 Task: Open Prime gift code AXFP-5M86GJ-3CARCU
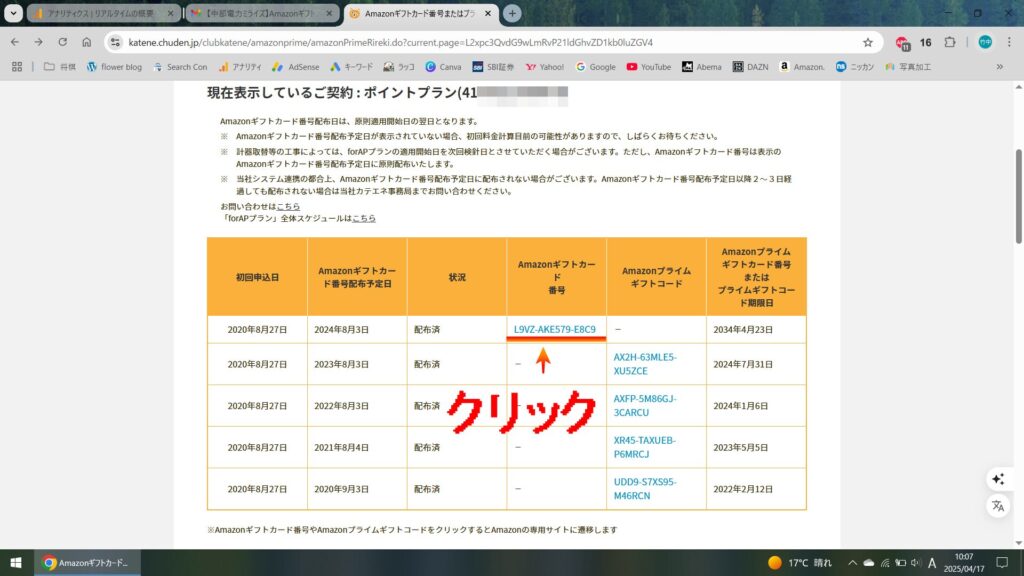[x=645, y=406]
